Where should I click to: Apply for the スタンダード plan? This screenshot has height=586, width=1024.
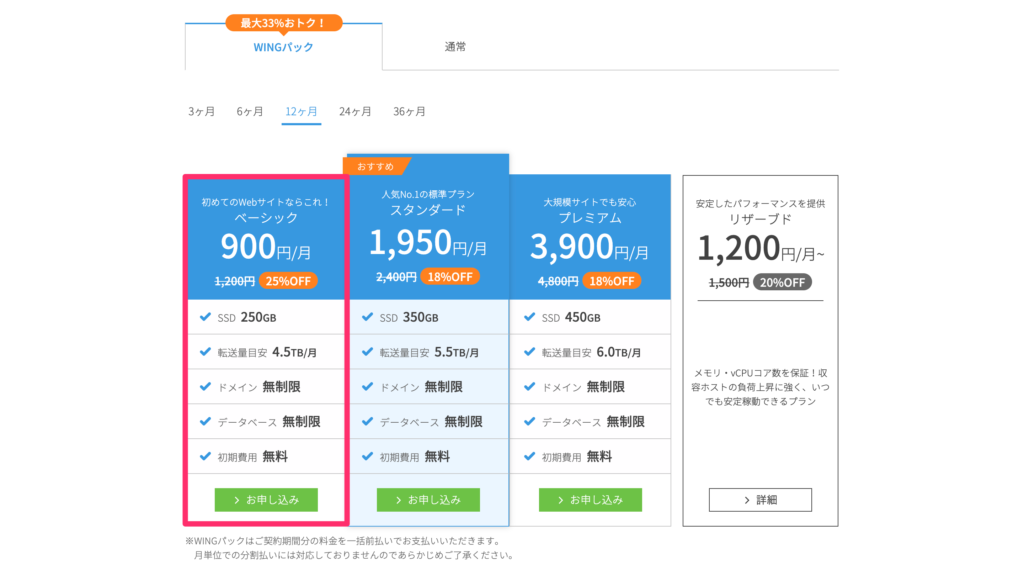click(428, 500)
